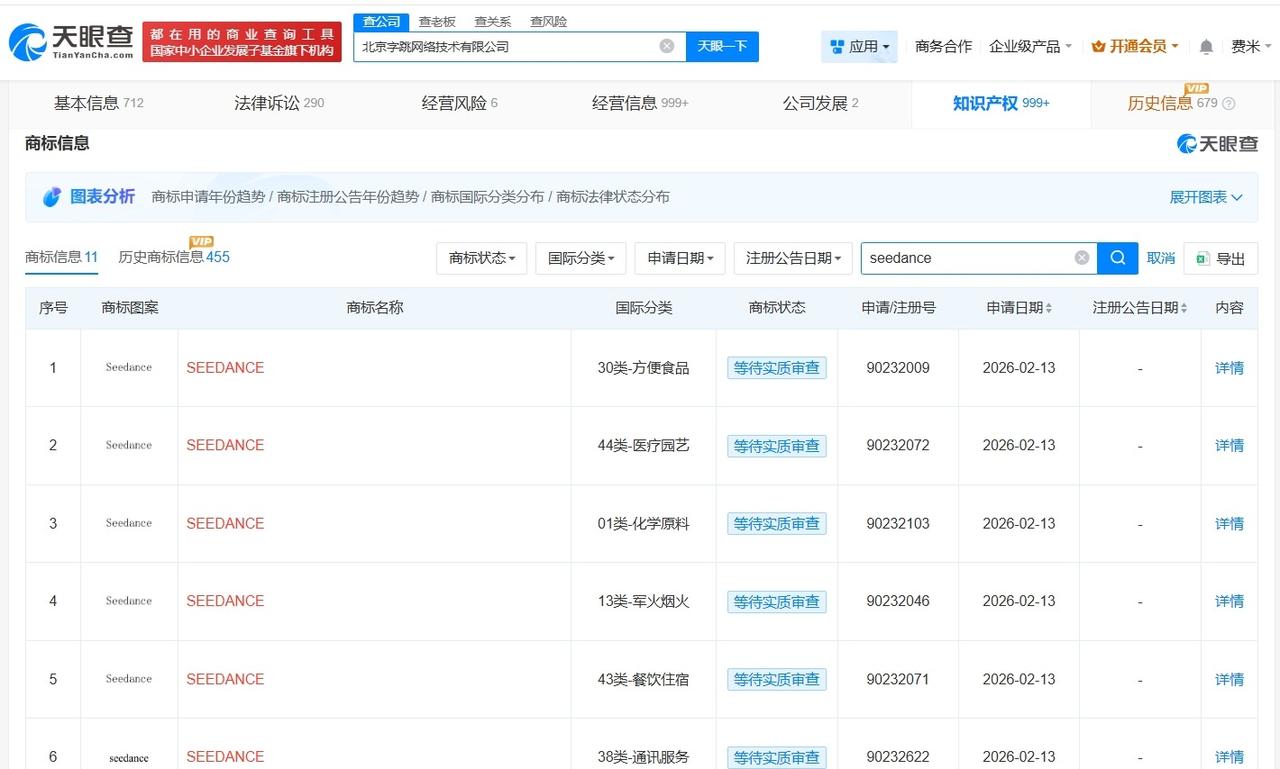Clear the company search box via X icon
The width and height of the screenshot is (1280, 769).
tap(666, 45)
